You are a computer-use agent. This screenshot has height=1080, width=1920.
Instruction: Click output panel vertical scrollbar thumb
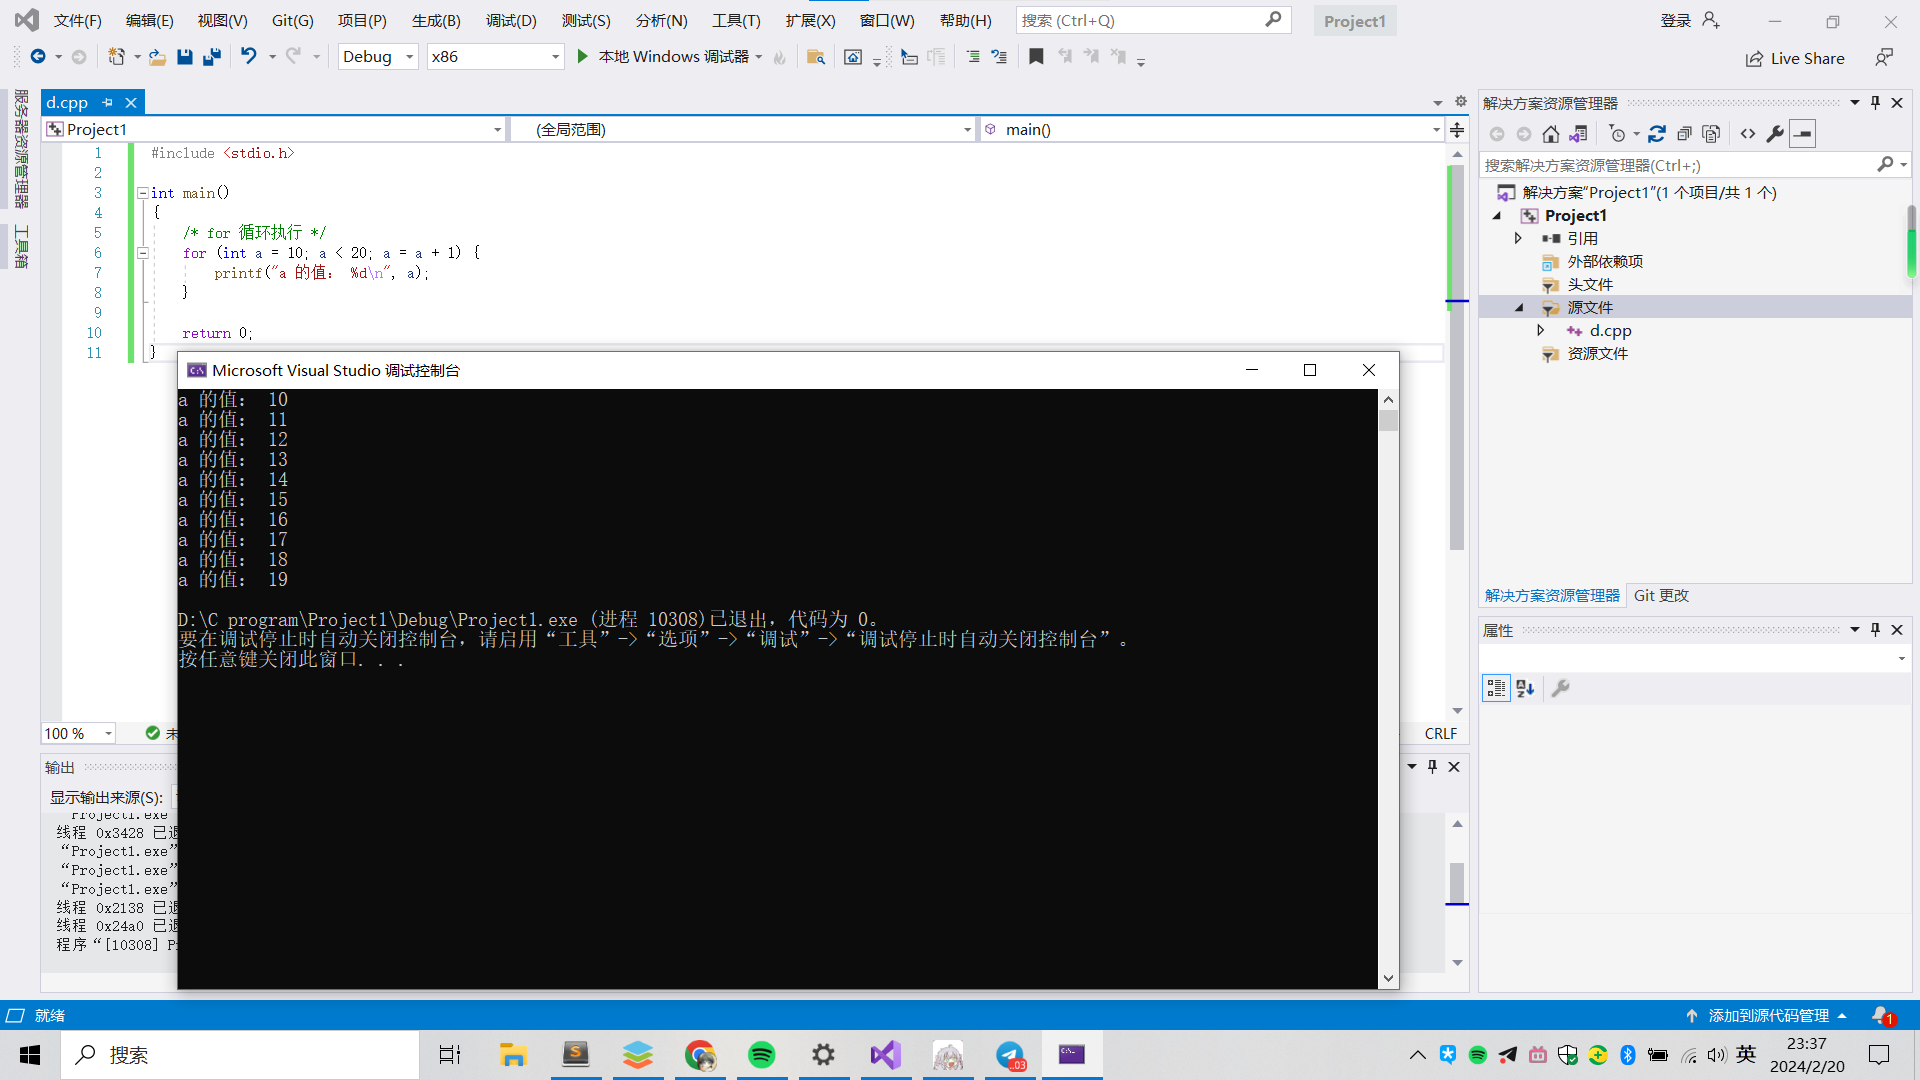click(1457, 882)
